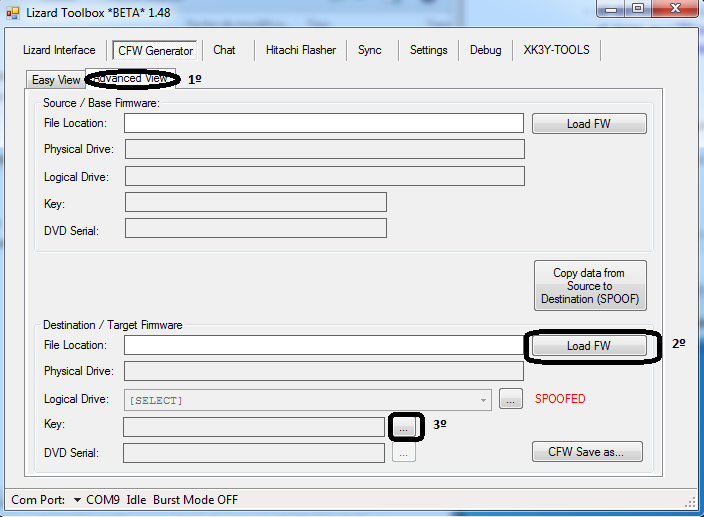This screenshot has width=704, height=517.
Task: Click the Burst Mode OFF status text
Action: point(195,500)
